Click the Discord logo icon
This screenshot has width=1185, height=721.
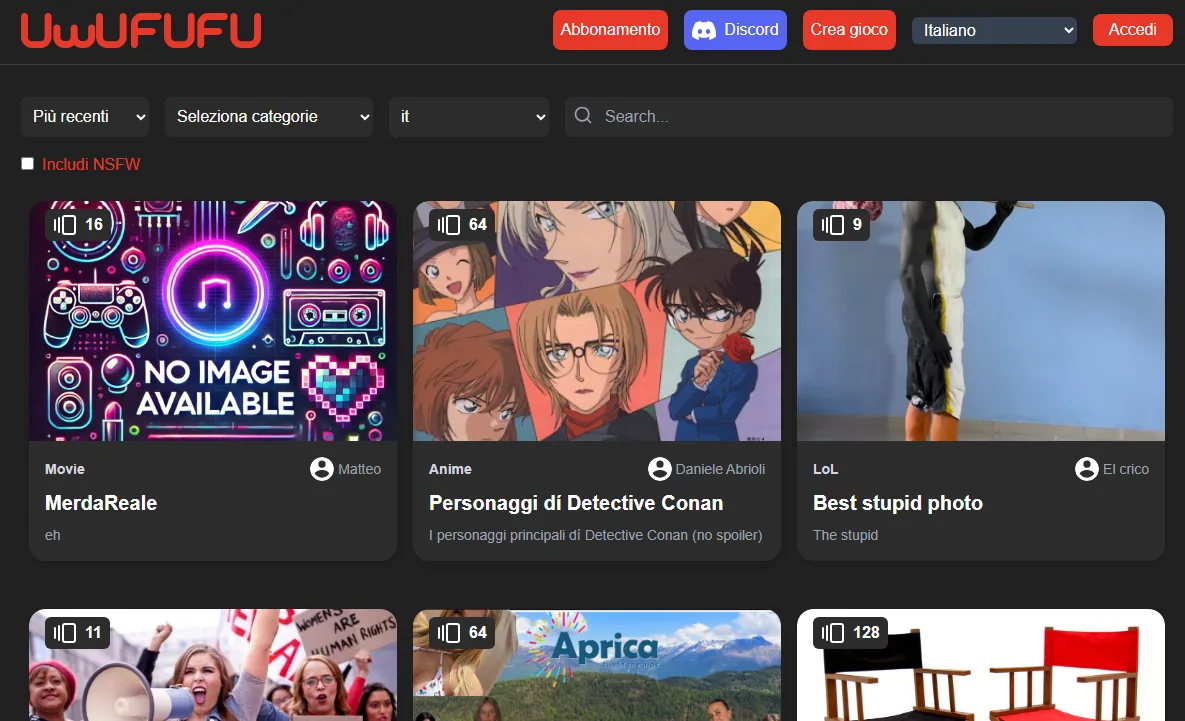point(704,30)
